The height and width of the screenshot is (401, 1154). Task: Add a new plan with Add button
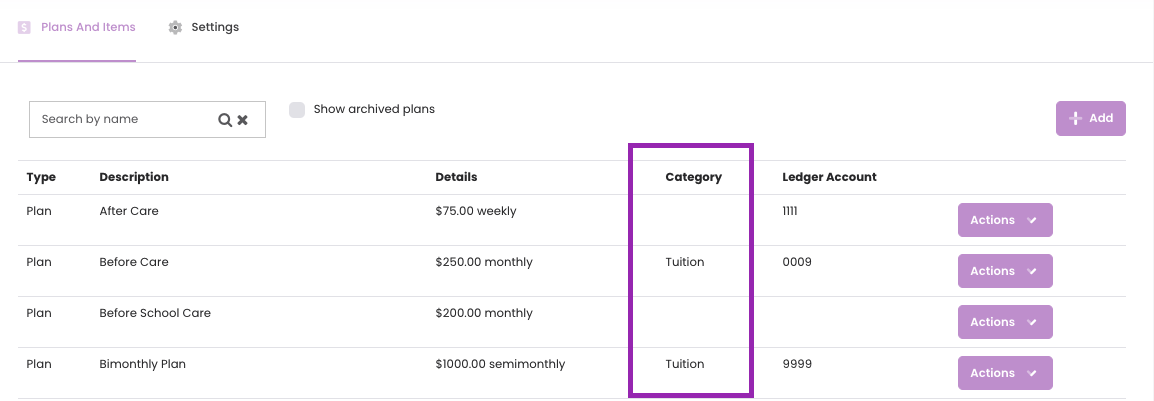[x=1091, y=118]
